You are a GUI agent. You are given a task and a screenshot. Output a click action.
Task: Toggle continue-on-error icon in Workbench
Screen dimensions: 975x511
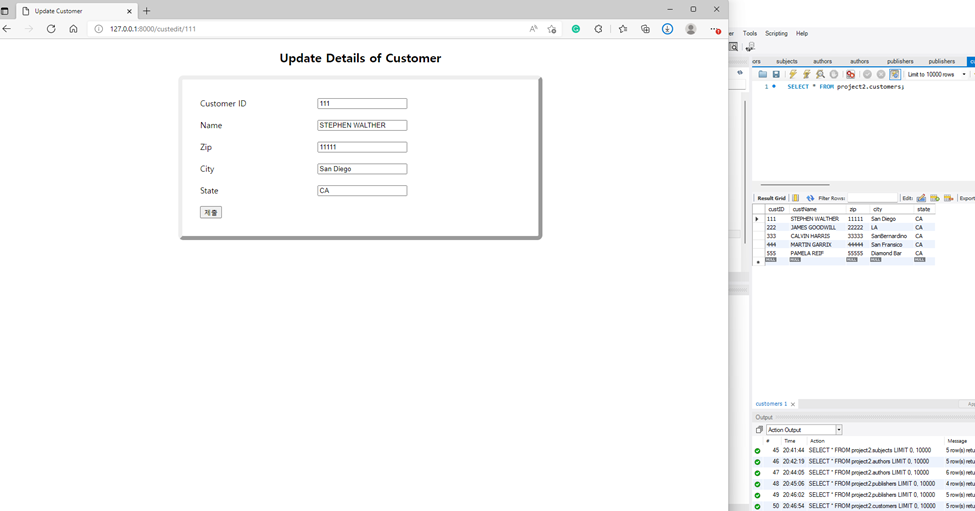click(x=851, y=74)
